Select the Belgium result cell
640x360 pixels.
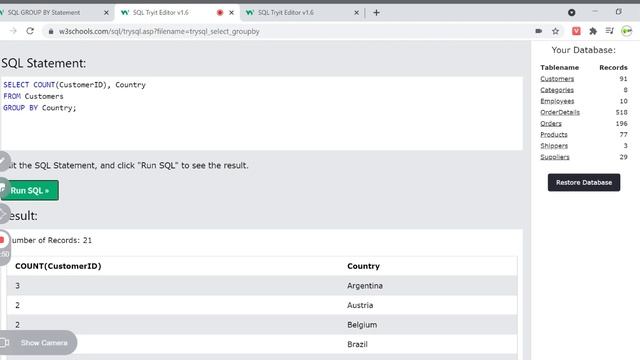(362, 325)
